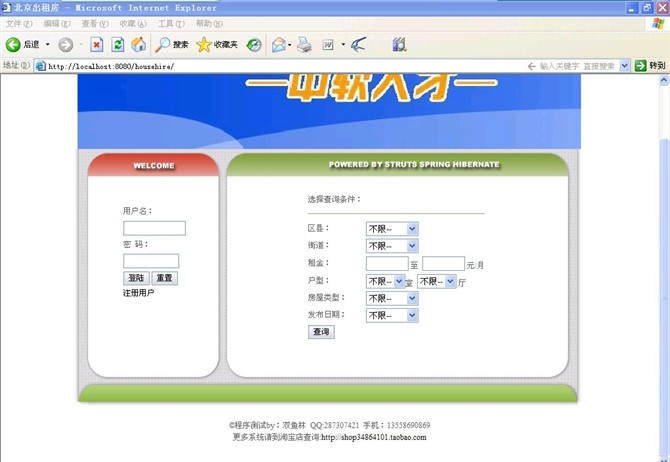Open the History/media round green icon
Viewport: 670px width, 462px height.
click(254, 44)
